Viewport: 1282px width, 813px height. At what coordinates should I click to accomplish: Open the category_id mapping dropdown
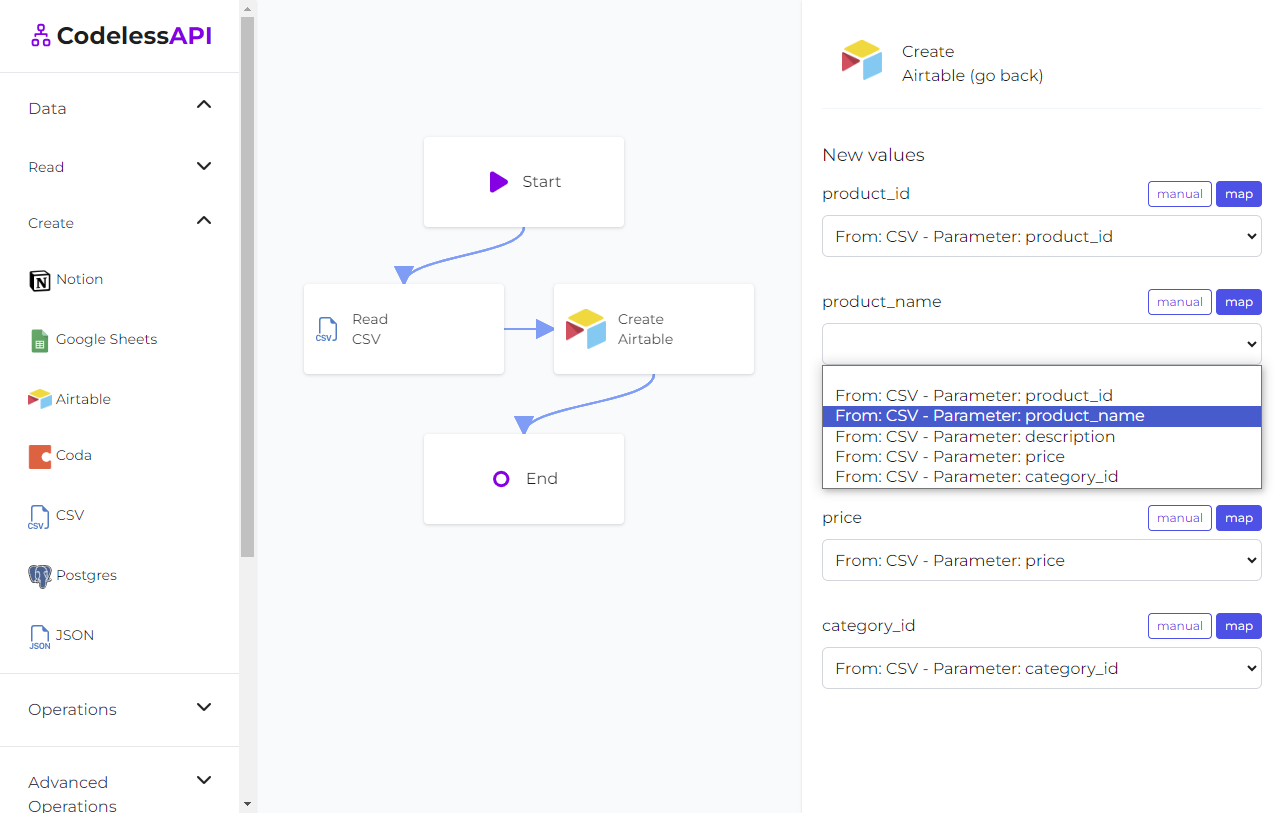tap(1042, 668)
